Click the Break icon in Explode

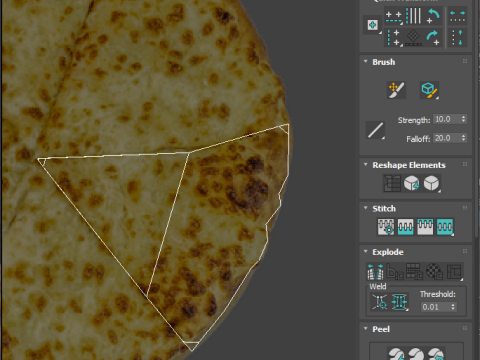375,271
